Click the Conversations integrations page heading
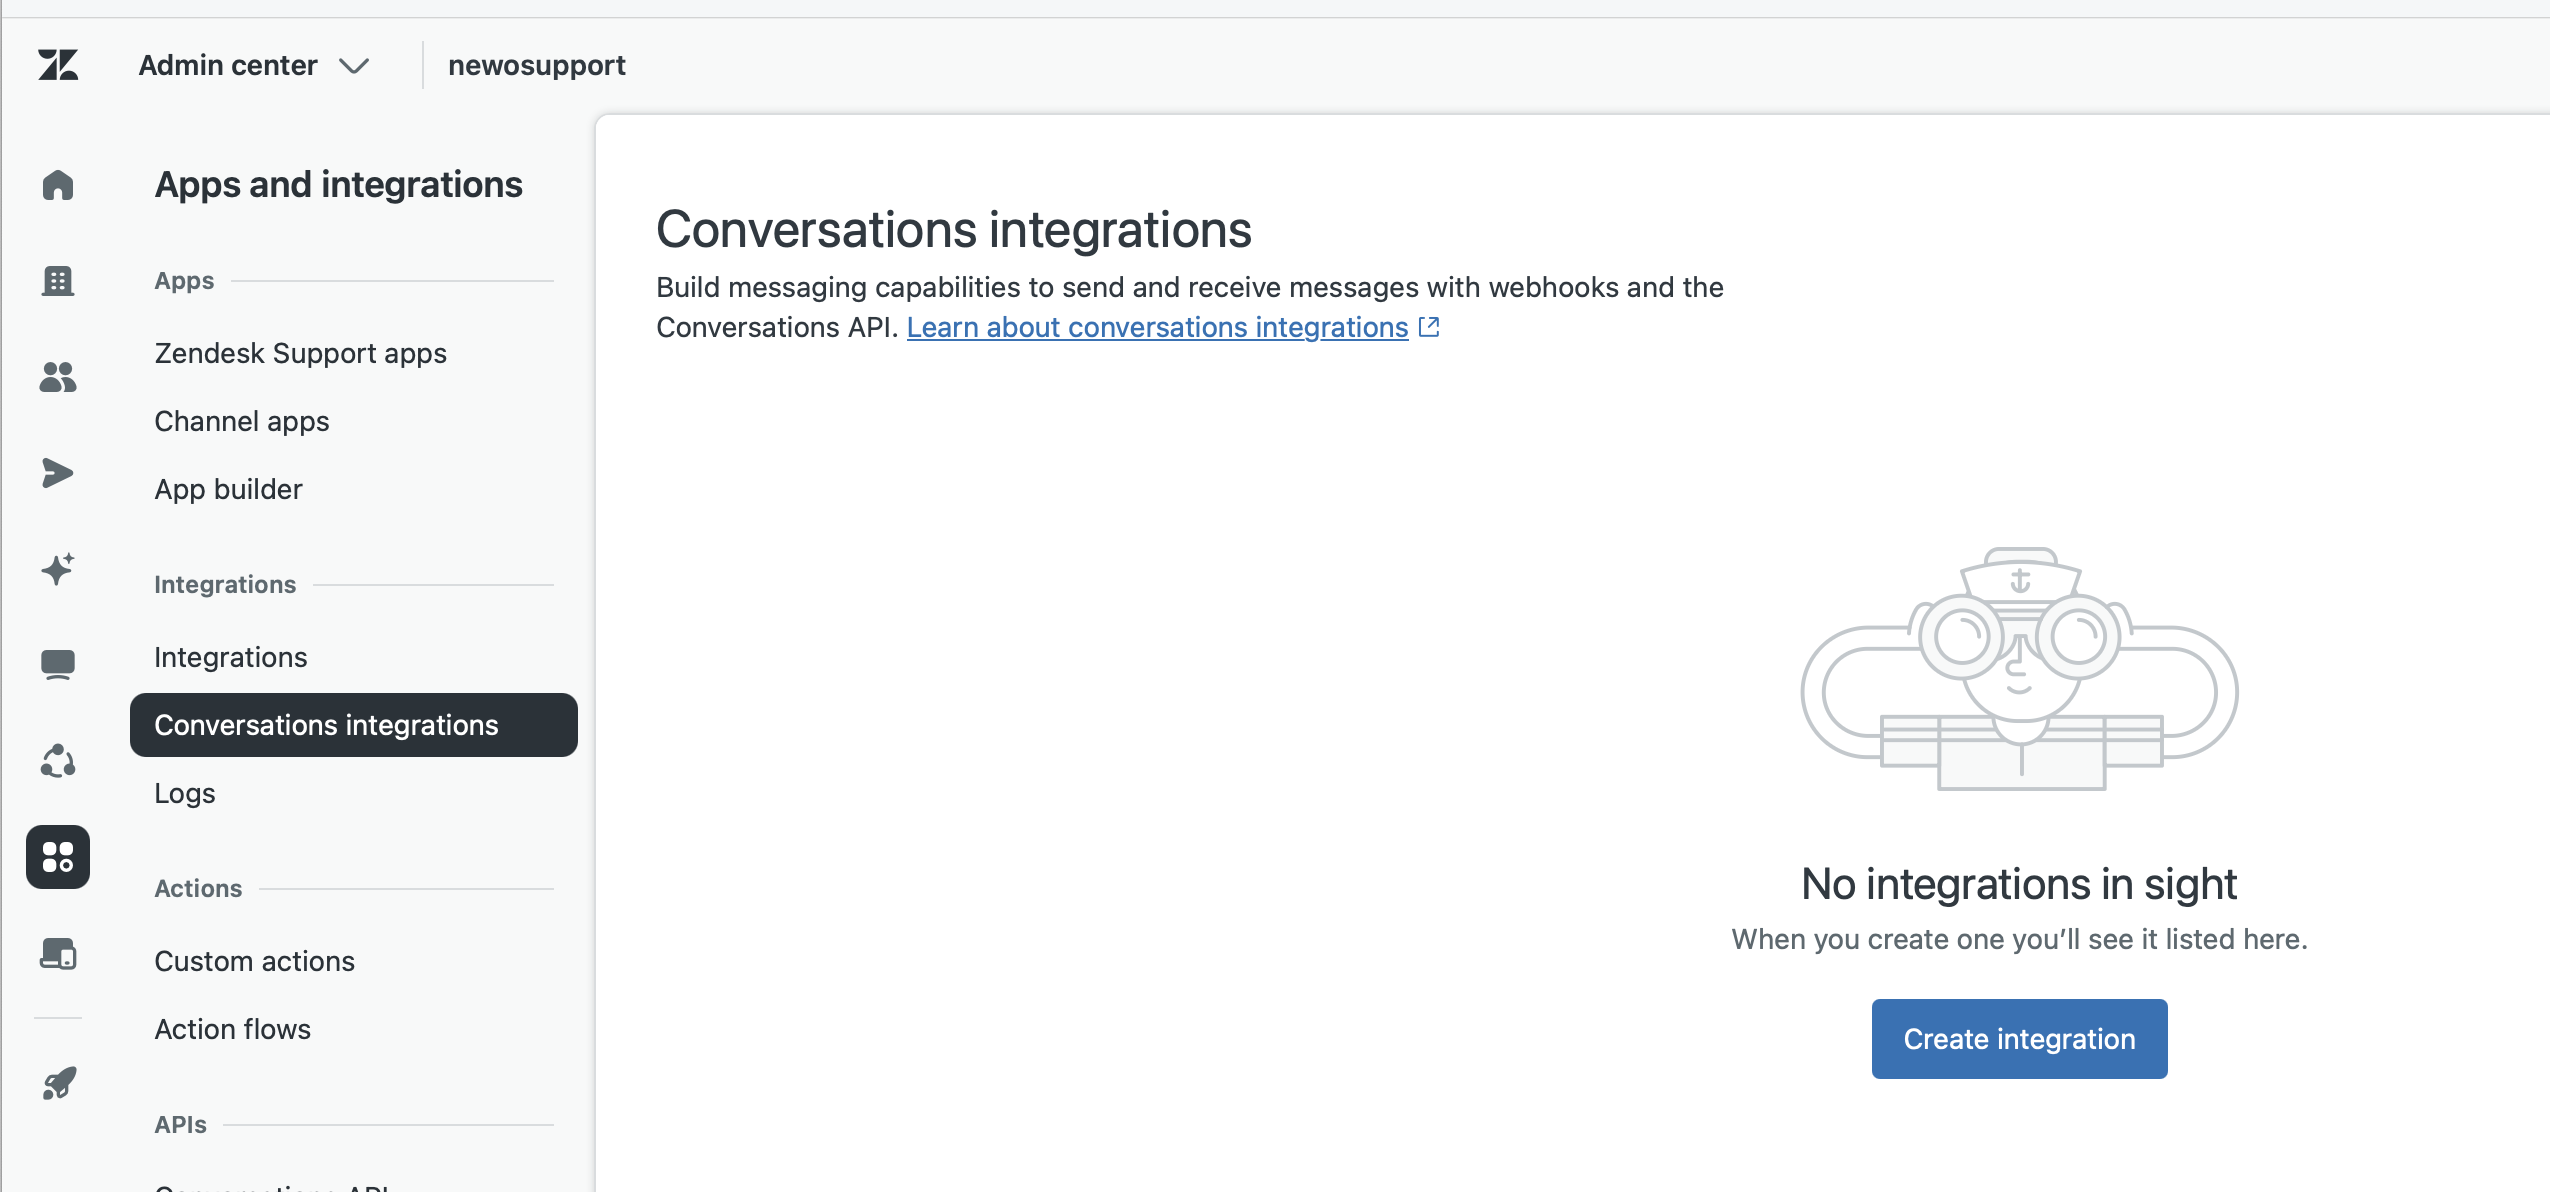 [954, 229]
